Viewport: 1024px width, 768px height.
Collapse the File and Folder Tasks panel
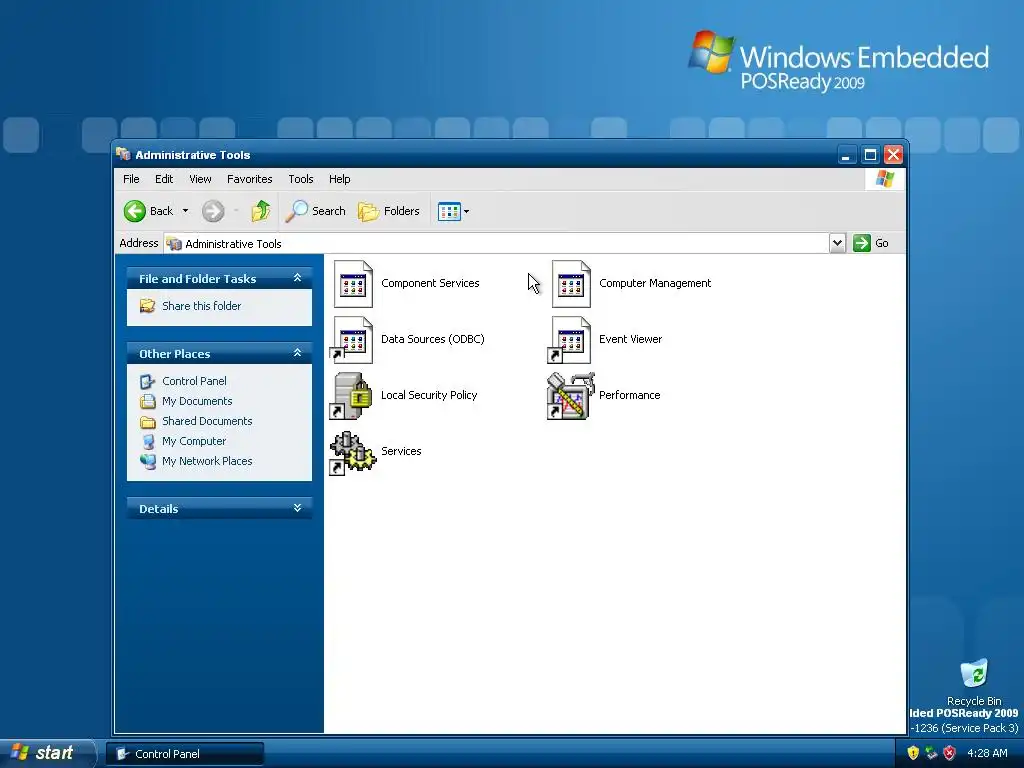(x=297, y=278)
